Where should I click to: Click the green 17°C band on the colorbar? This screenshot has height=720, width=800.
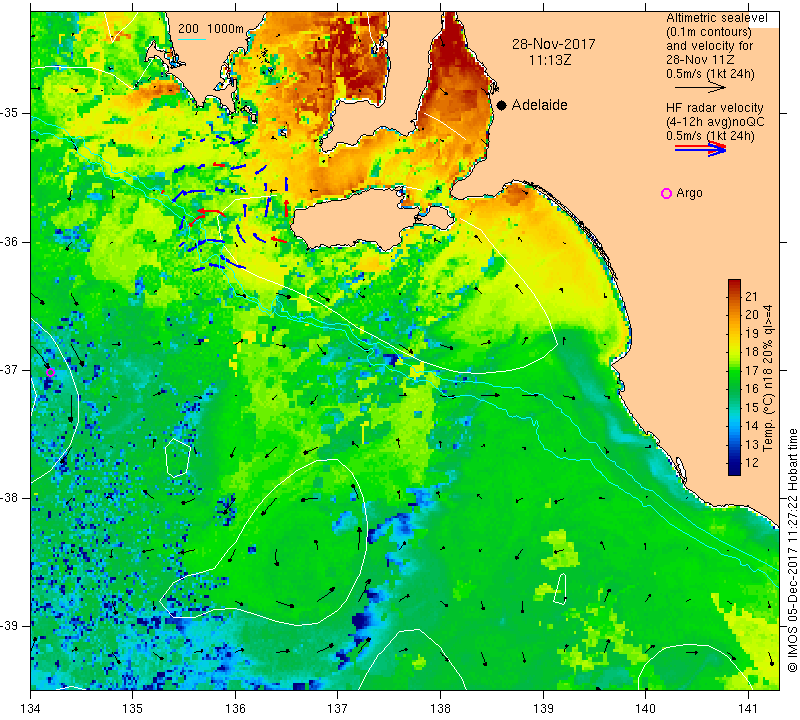734,371
